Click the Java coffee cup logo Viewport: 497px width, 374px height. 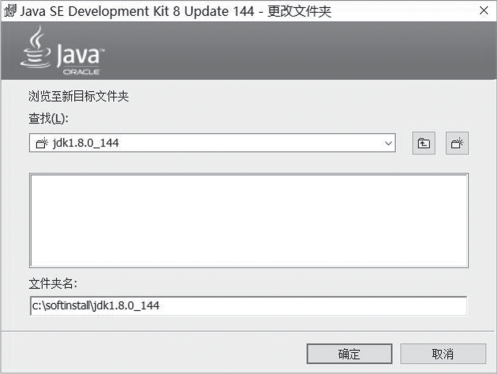pyautogui.click(x=36, y=48)
